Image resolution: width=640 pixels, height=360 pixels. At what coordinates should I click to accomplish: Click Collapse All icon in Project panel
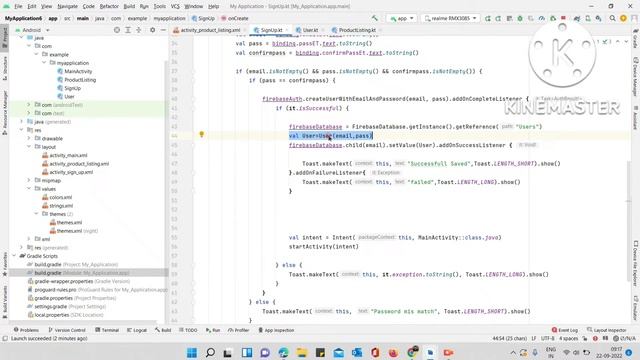[139, 30]
